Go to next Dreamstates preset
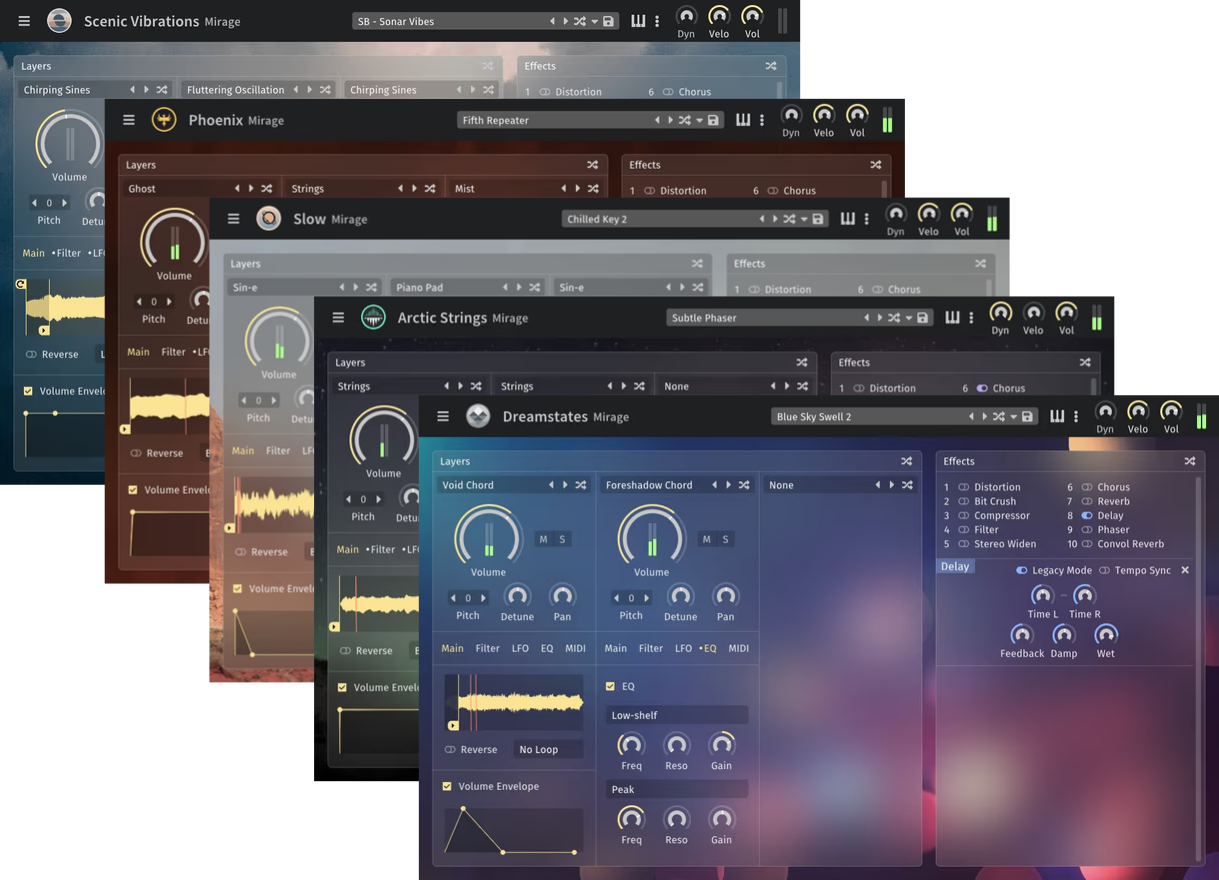The height and width of the screenshot is (880, 1219). (984, 417)
